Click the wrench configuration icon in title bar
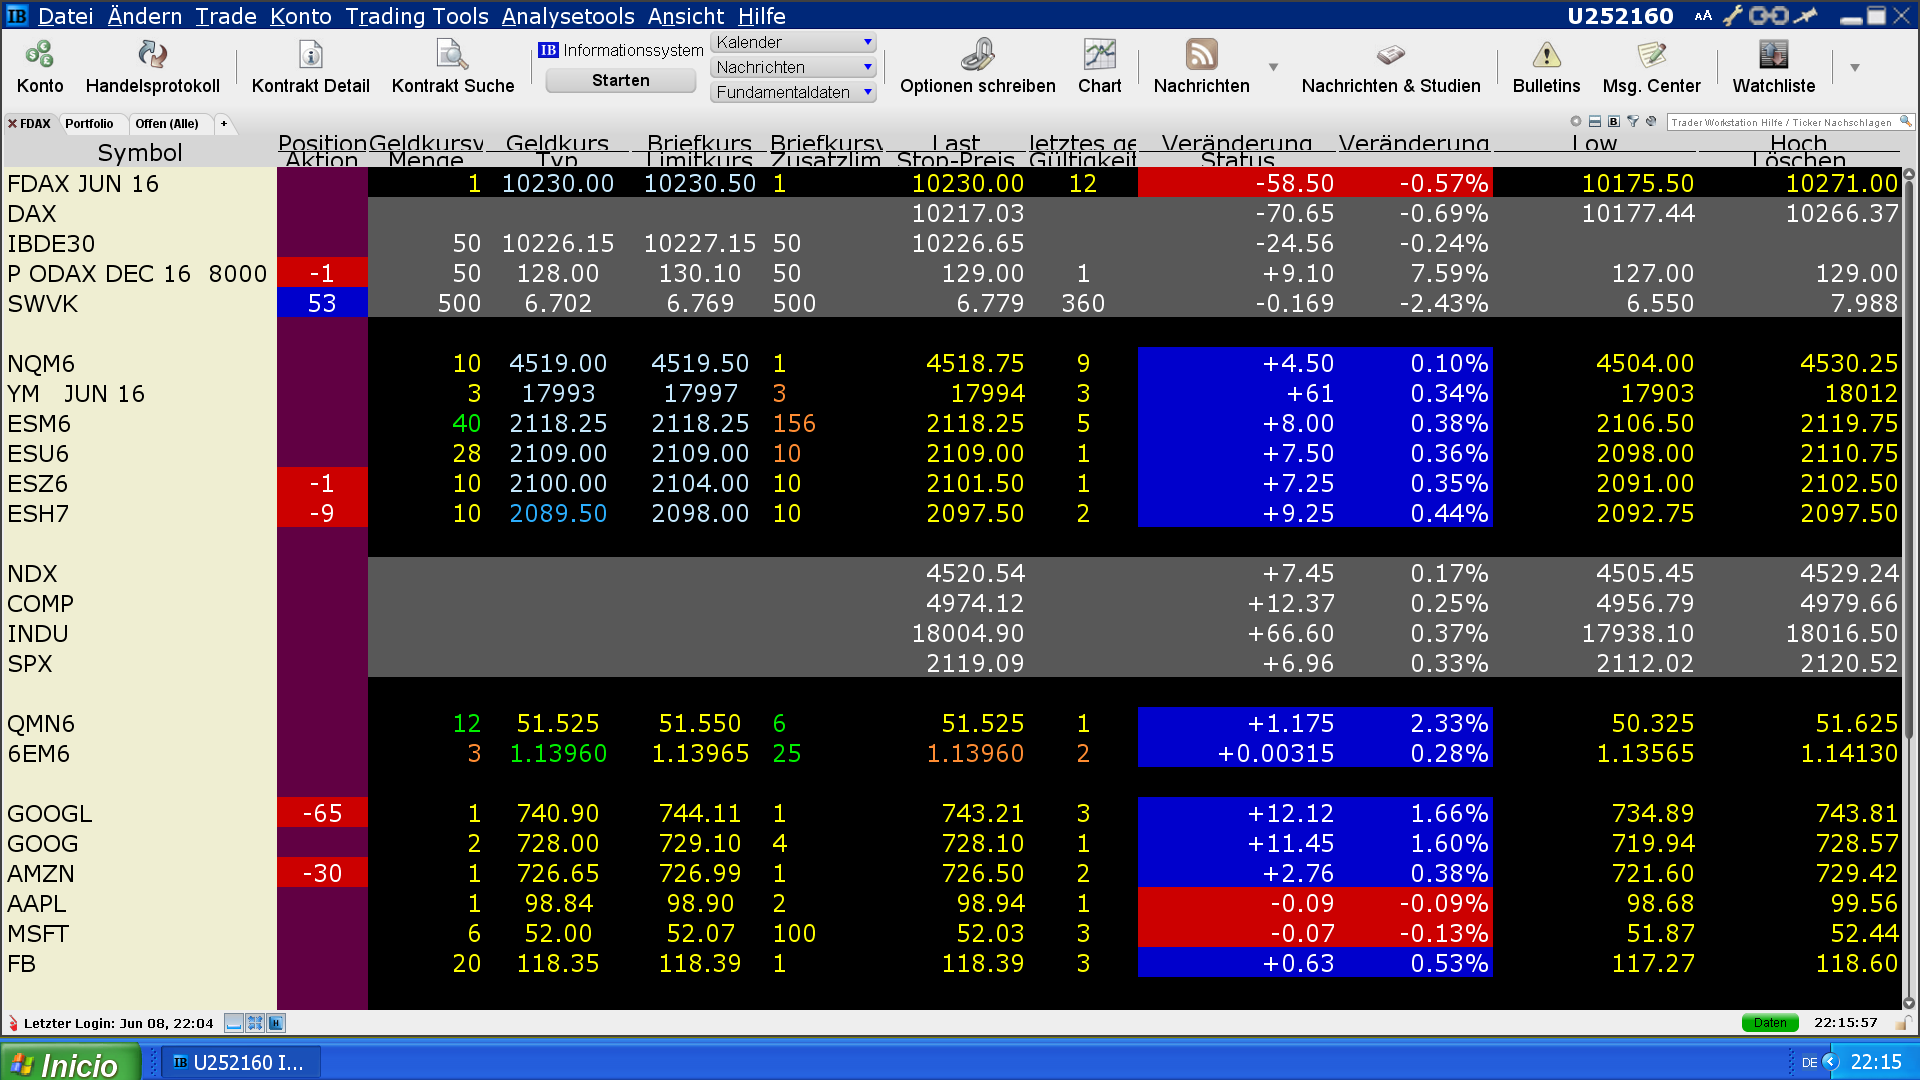The height and width of the screenshot is (1080, 1920). click(x=1732, y=16)
